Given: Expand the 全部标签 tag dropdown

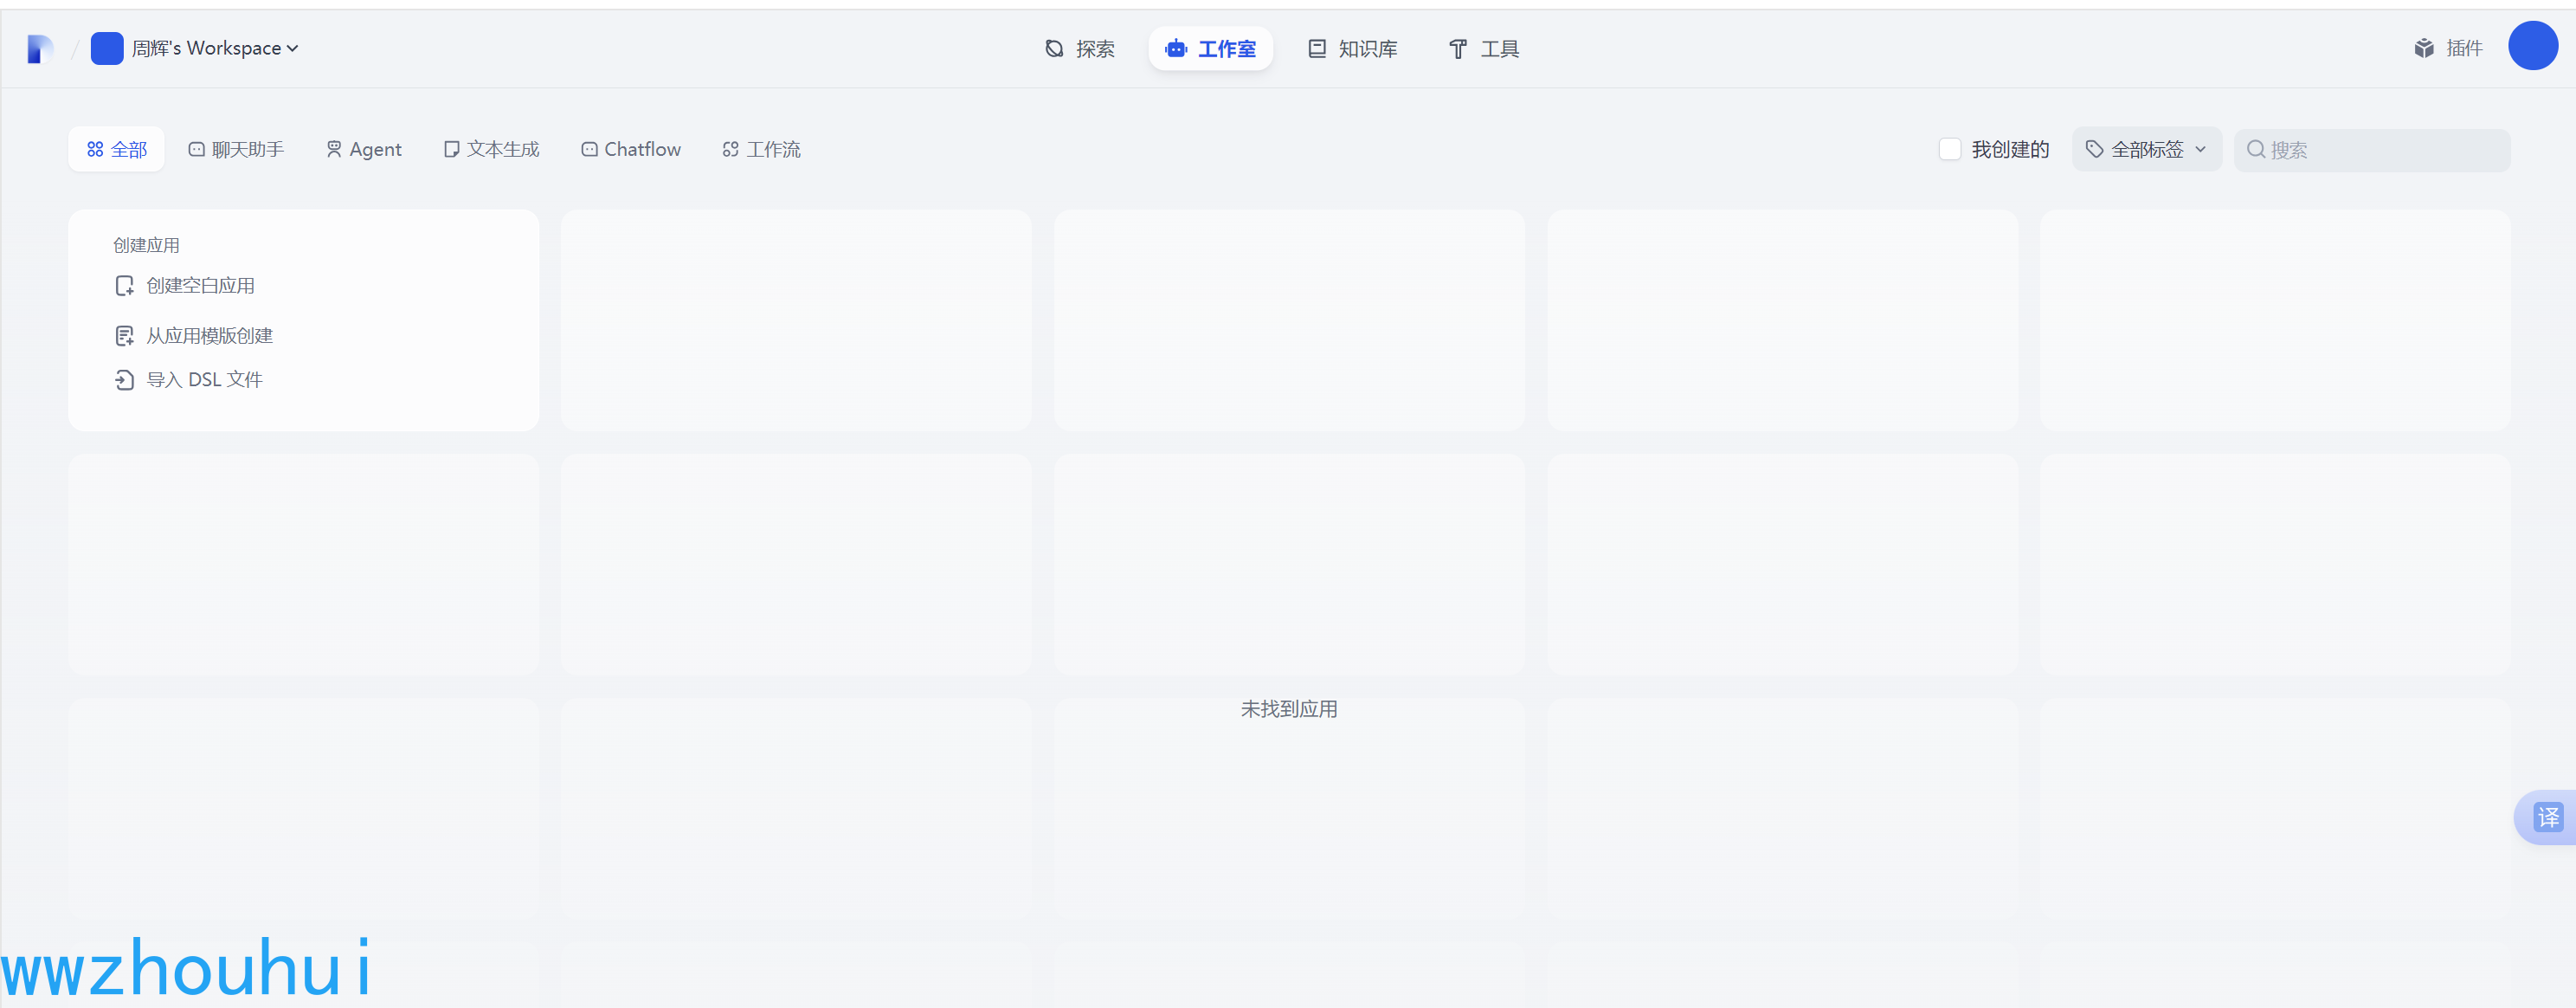Looking at the screenshot, I should point(2146,149).
